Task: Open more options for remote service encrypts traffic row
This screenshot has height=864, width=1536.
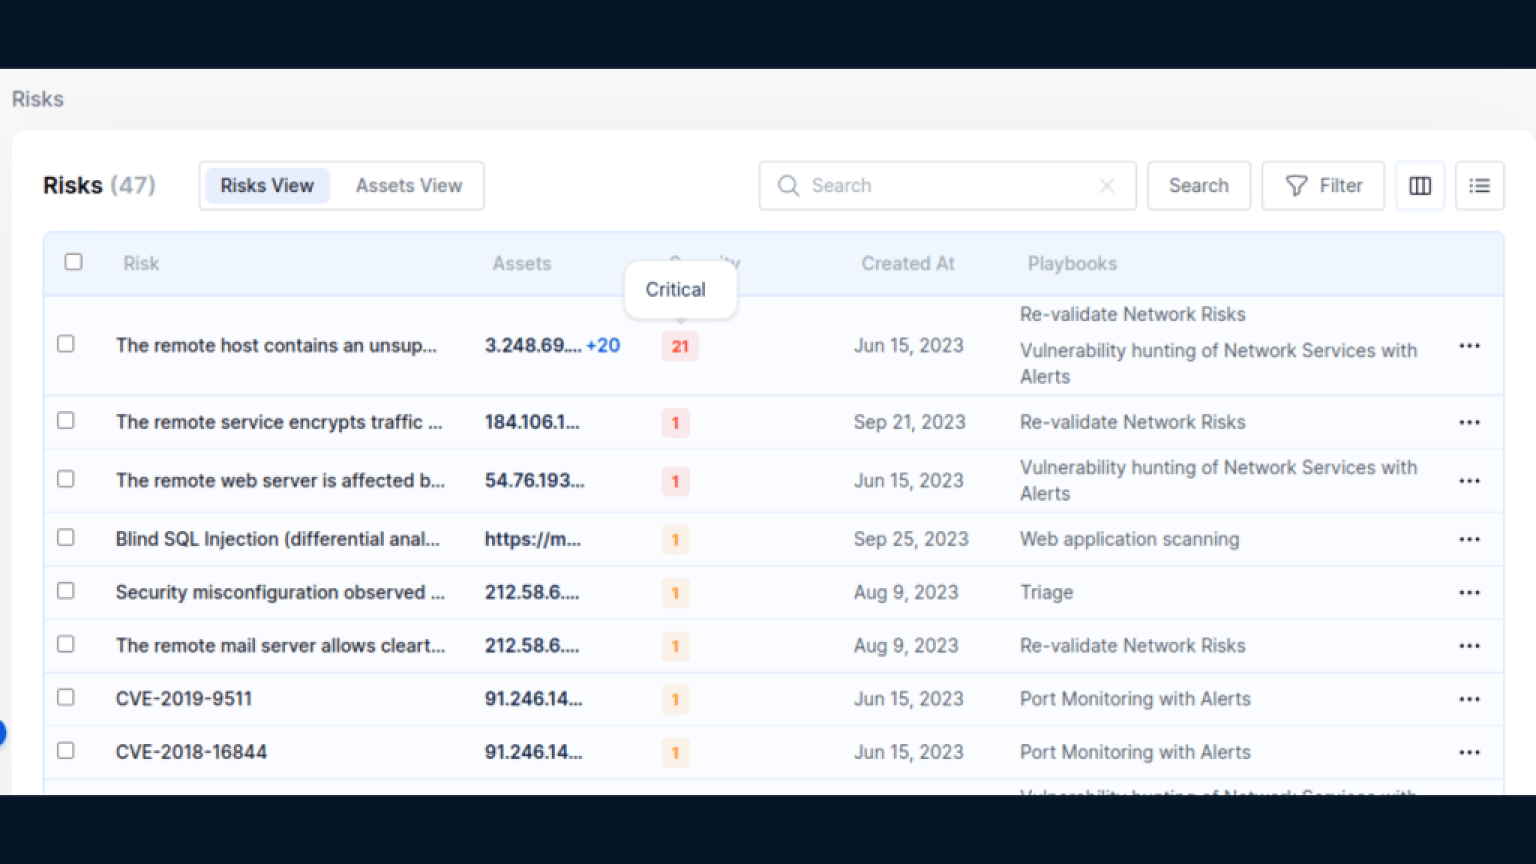Action: pos(1469,422)
